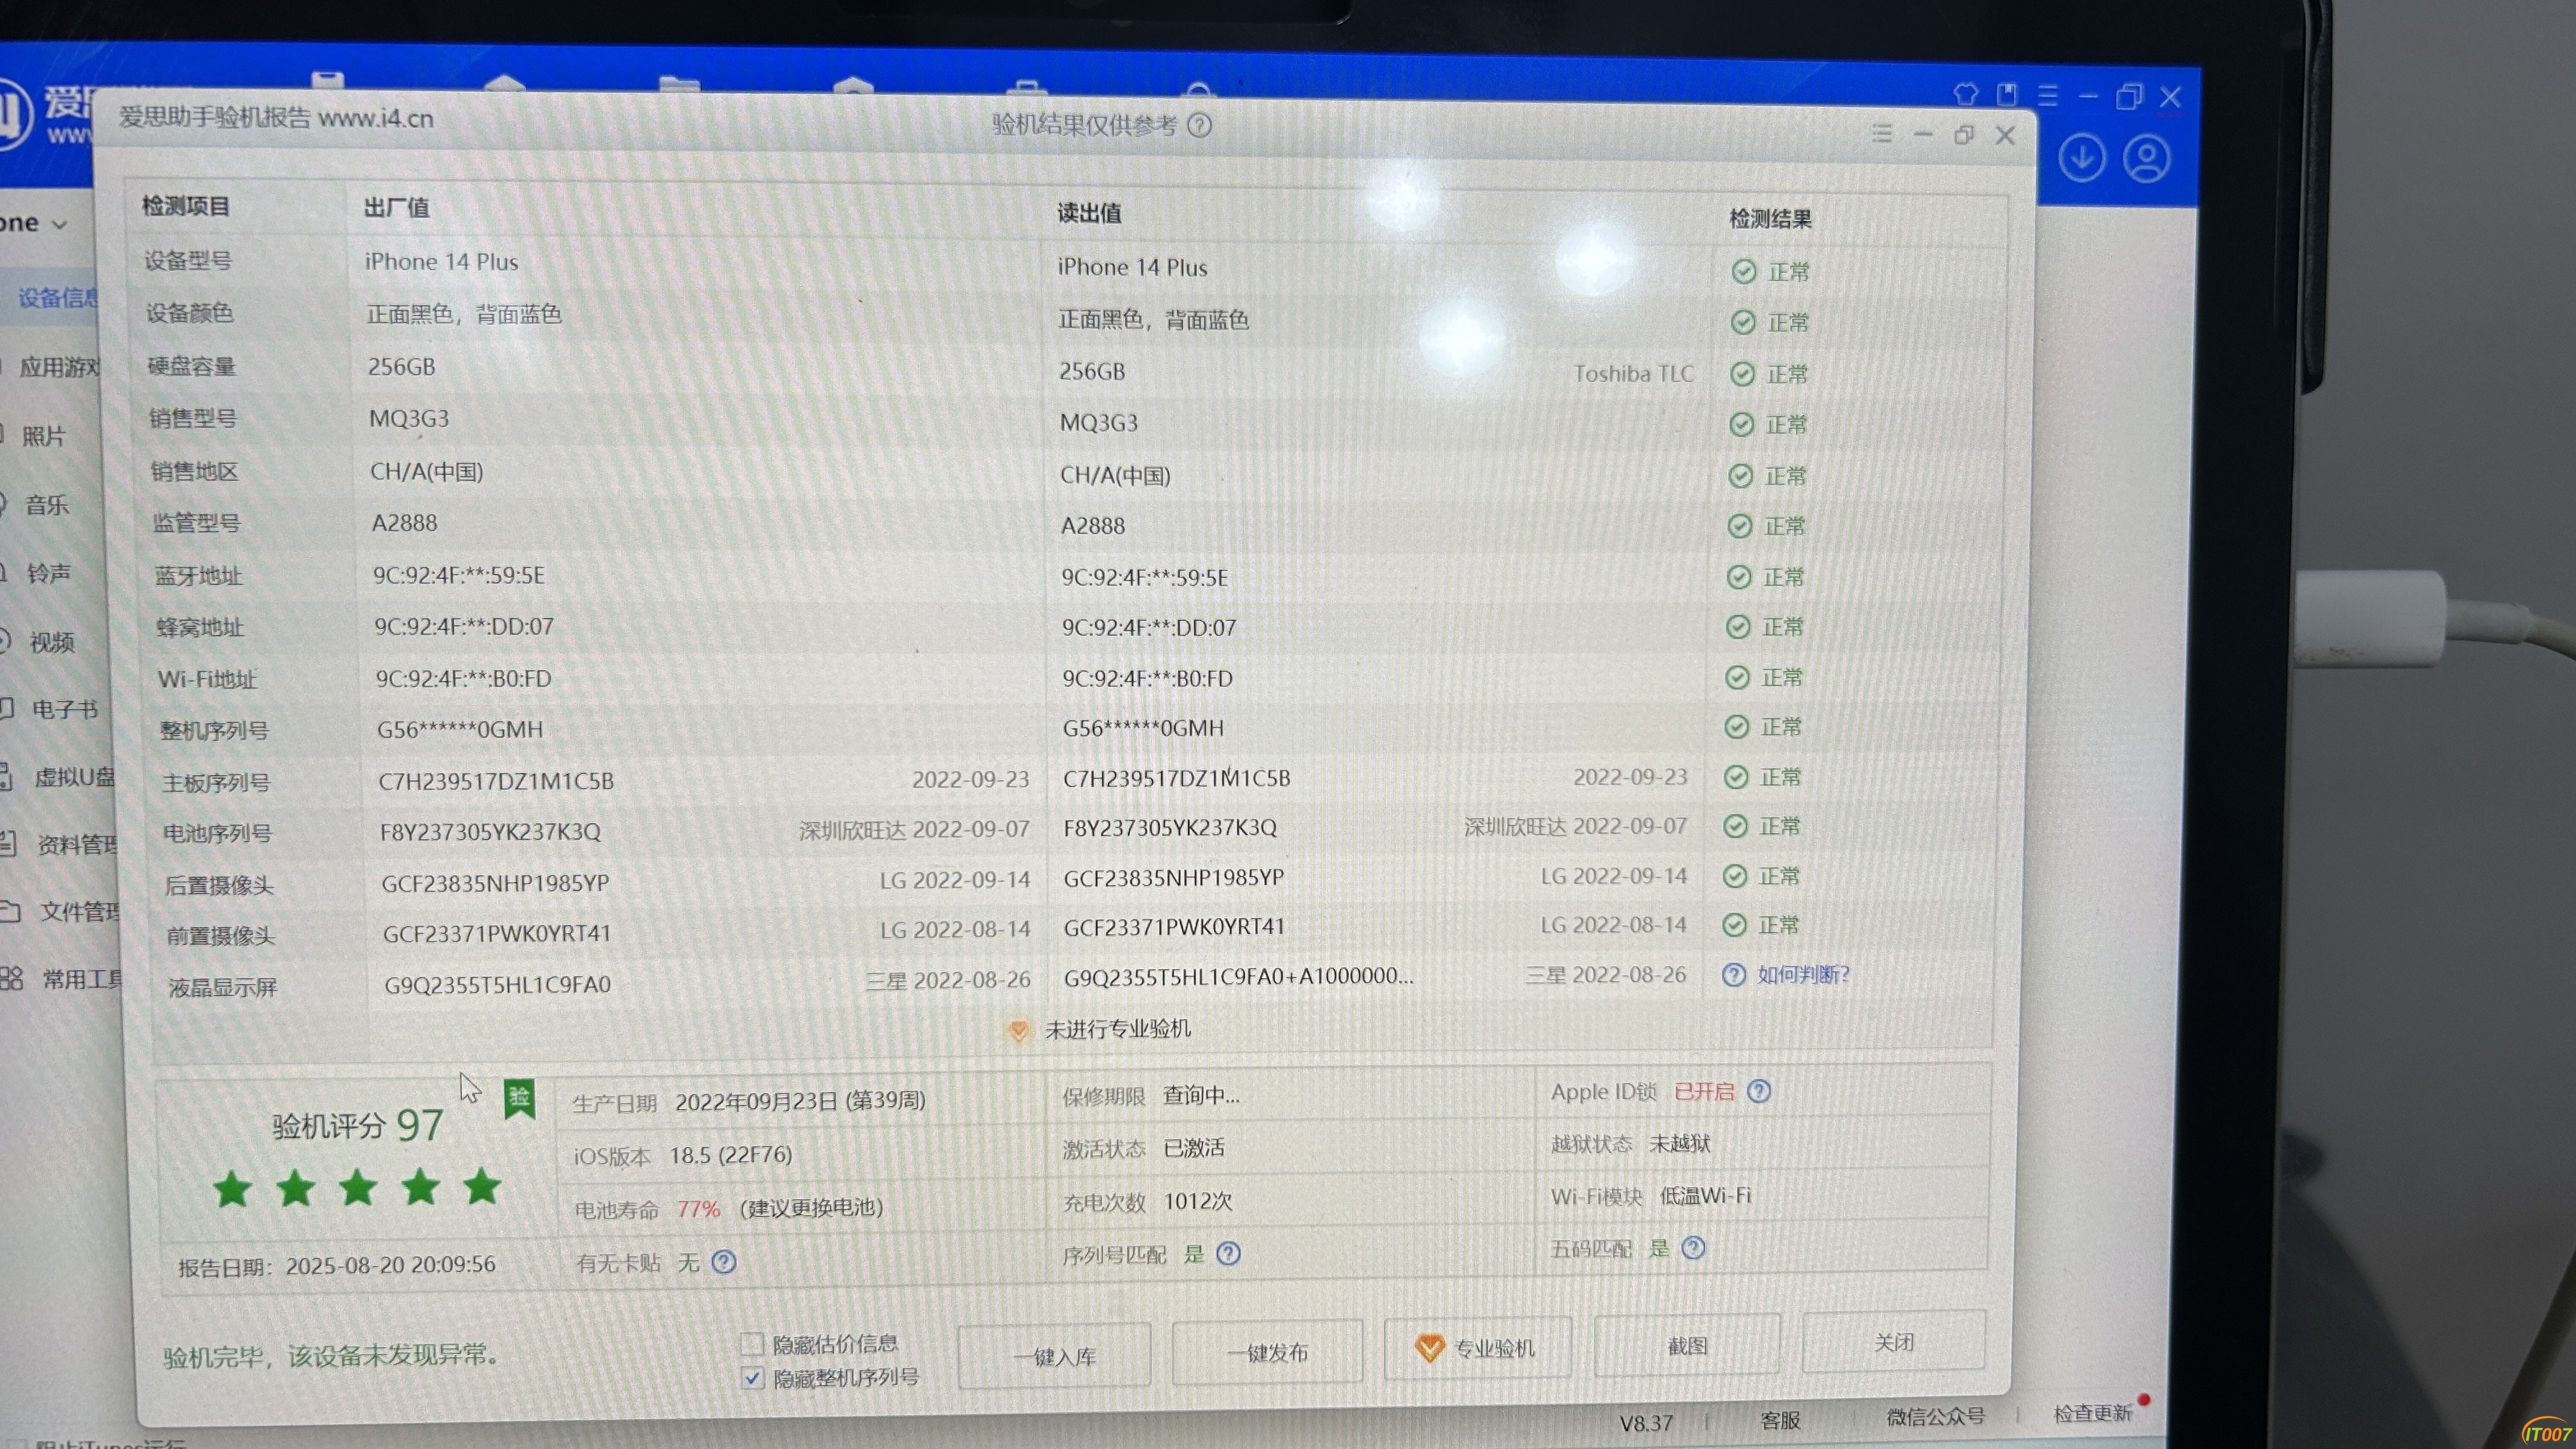Image resolution: width=2576 pixels, height=1449 pixels.
Task: Open the report dialog's menu icon
Action: pyautogui.click(x=1882, y=133)
